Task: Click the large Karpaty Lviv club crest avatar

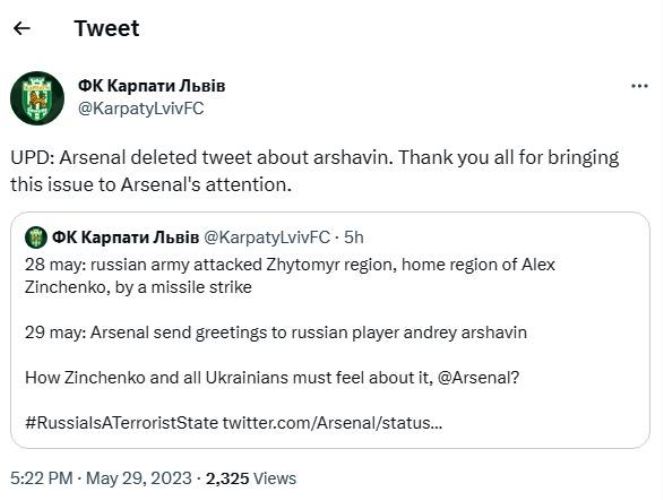Action: click(38, 97)
